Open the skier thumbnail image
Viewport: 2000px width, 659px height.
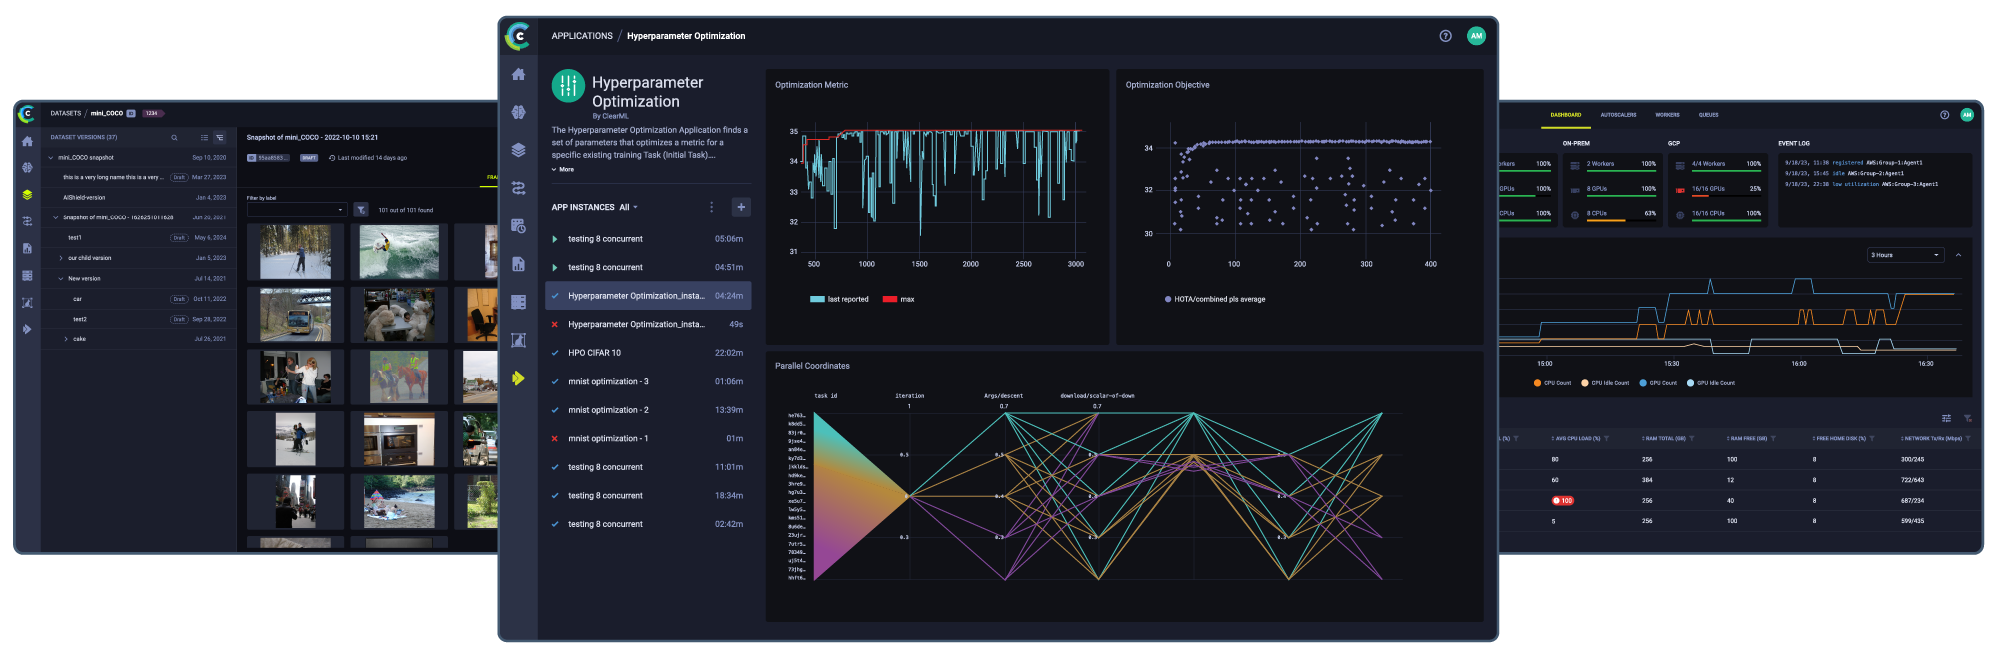tap(295, 251)
